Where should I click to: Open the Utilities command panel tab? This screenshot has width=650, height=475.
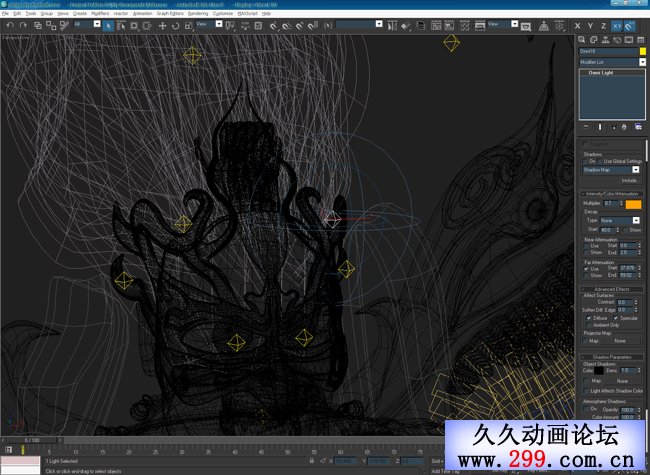[640, 40]
